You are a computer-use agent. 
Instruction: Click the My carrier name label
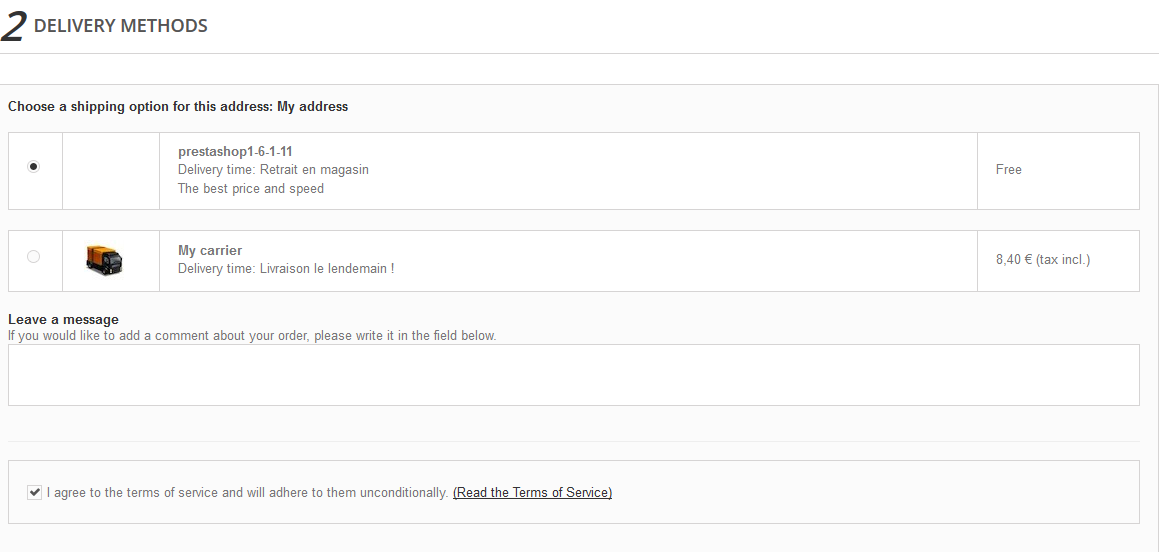click(210, 251)
